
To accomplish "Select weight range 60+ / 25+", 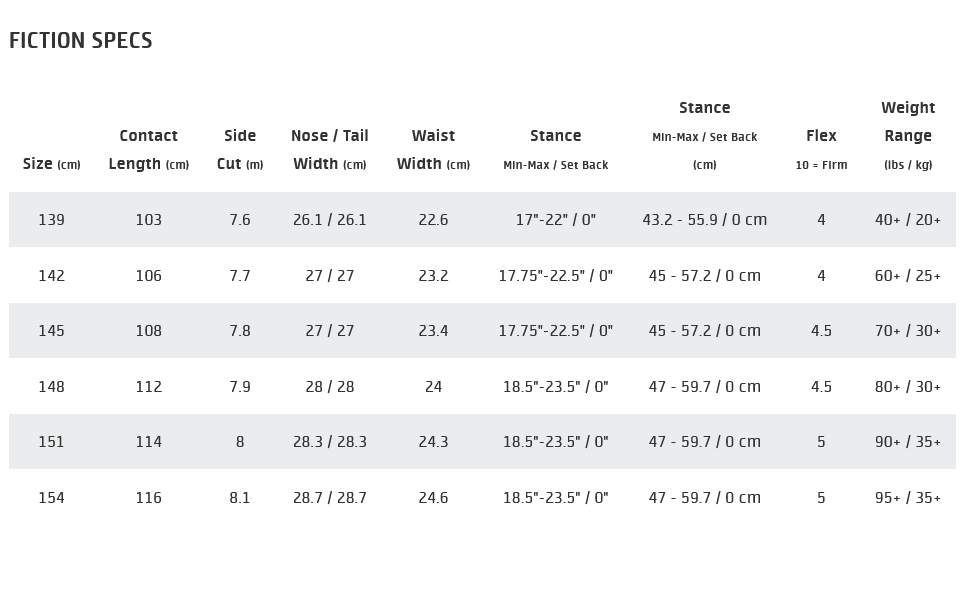I will (x=908, y=276).
